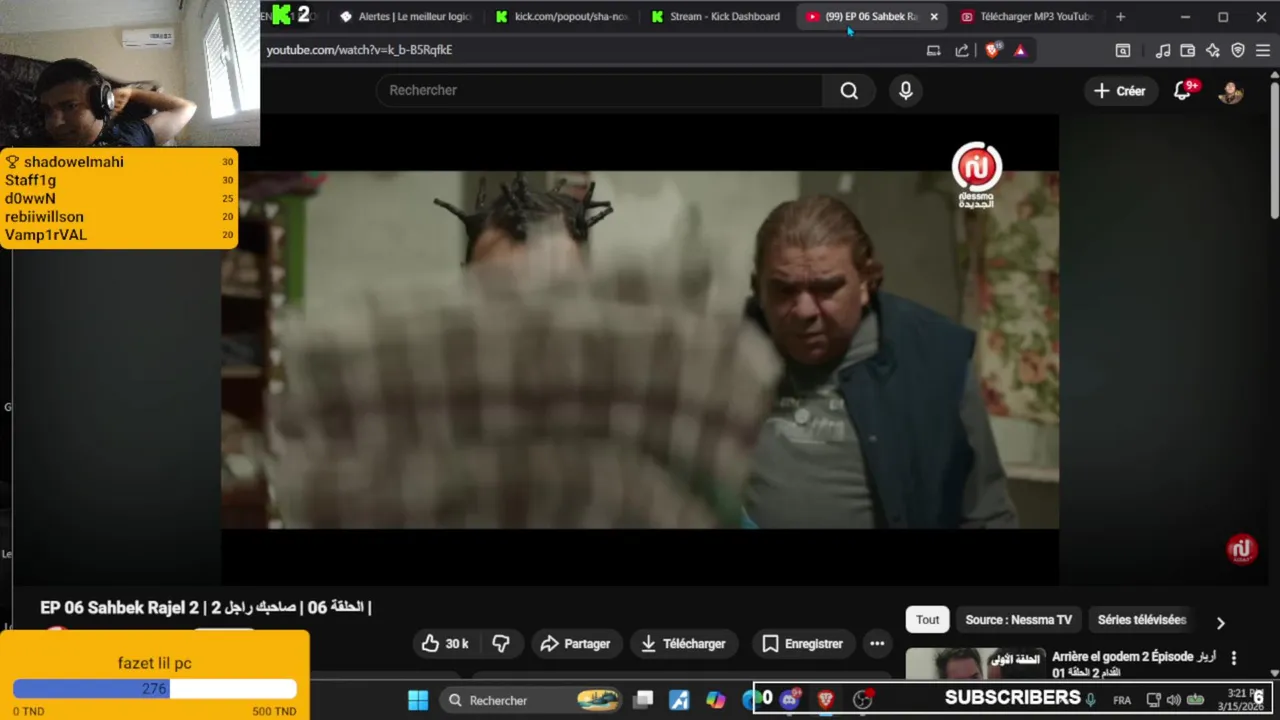Show more filter chips with the right arrow
This screenshot has width=1280, height=720.
coord(1220,622)
